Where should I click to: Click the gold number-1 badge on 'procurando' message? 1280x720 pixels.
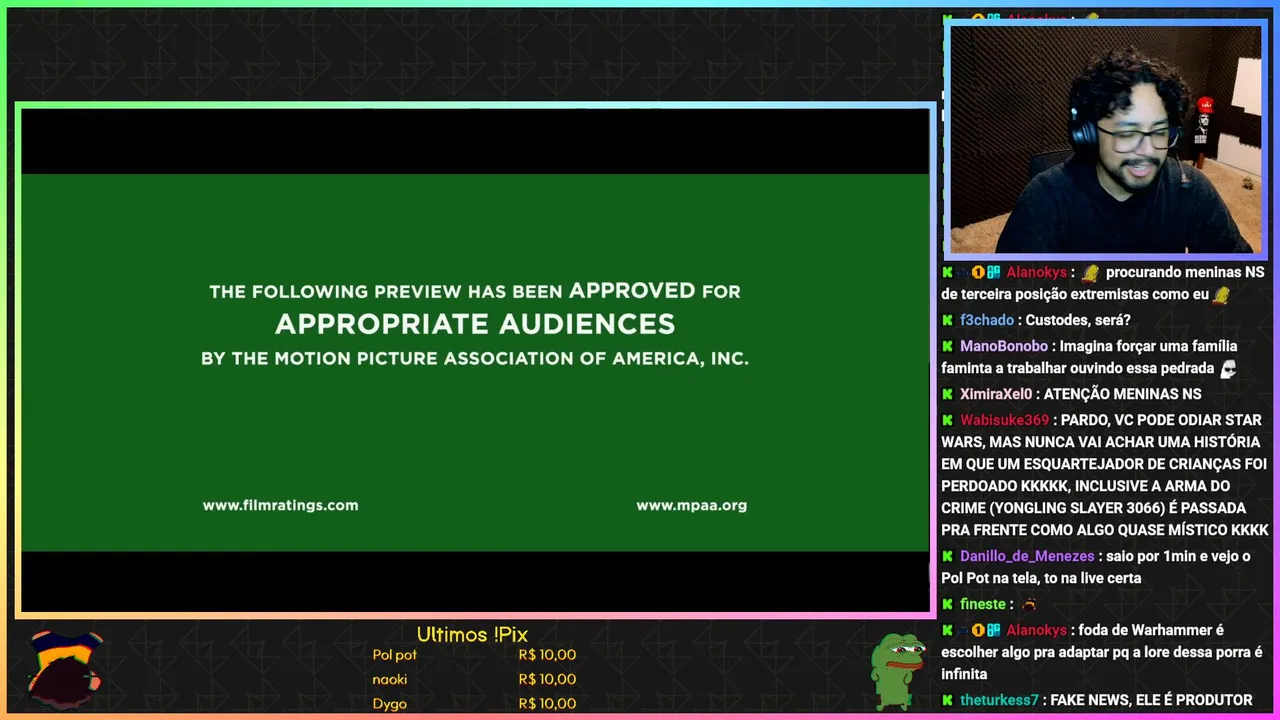point(978,272)
